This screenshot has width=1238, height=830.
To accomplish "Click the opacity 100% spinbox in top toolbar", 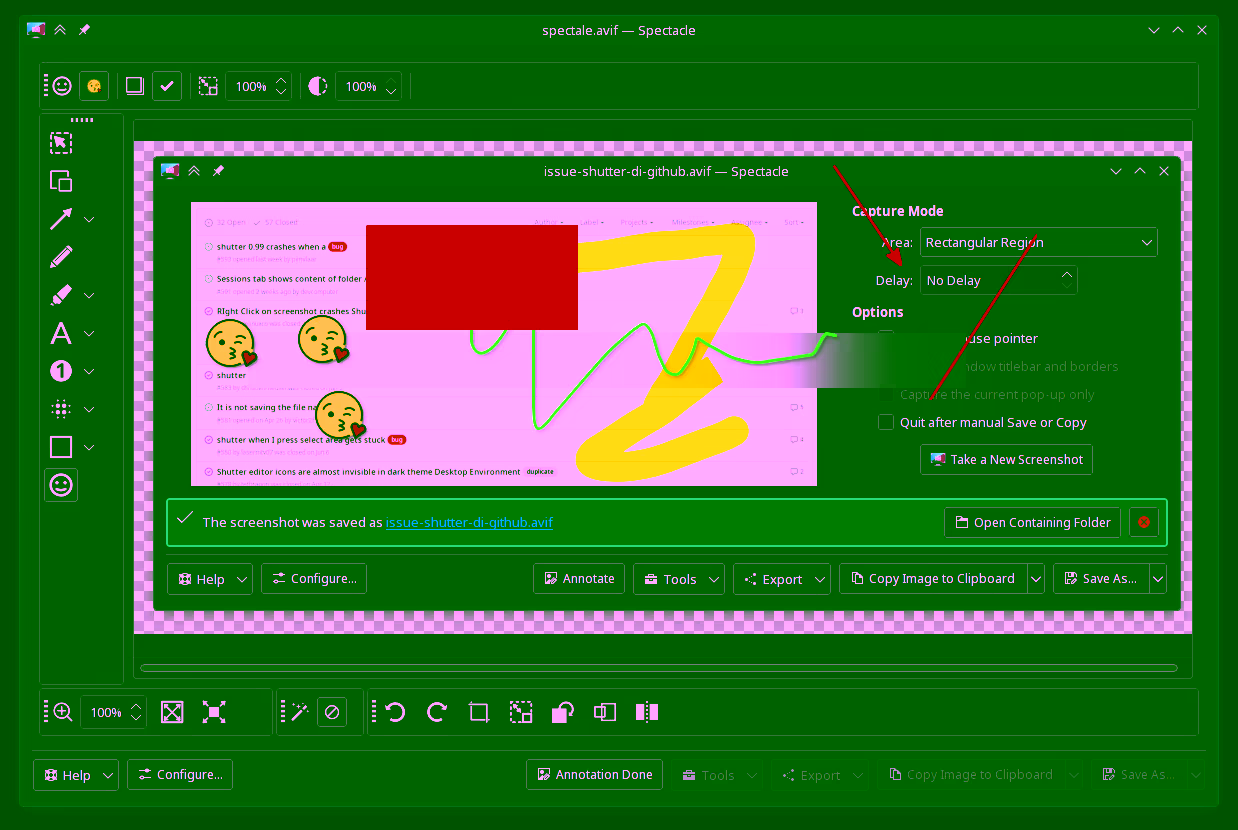I will (x=368, y=87).
